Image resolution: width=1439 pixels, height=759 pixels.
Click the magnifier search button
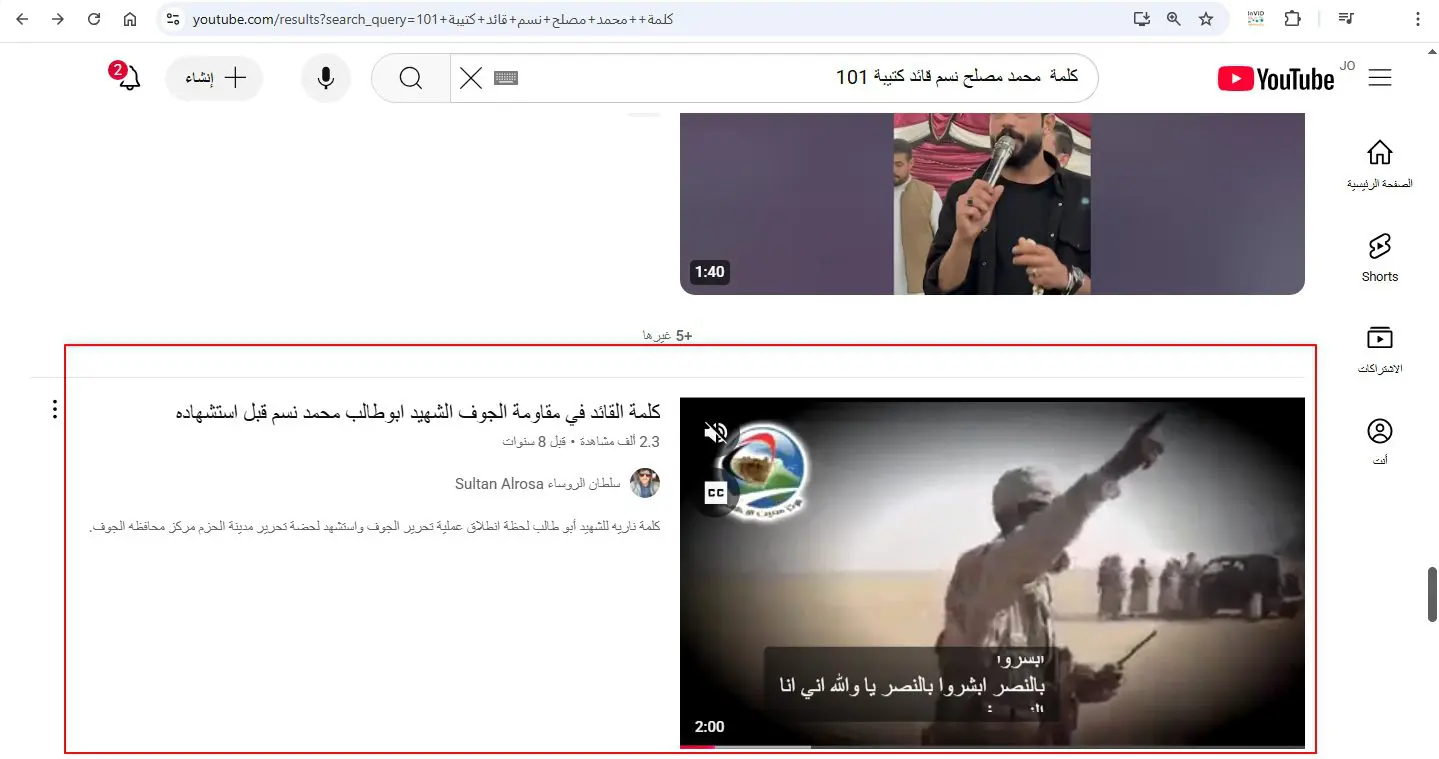coord(411,78)
